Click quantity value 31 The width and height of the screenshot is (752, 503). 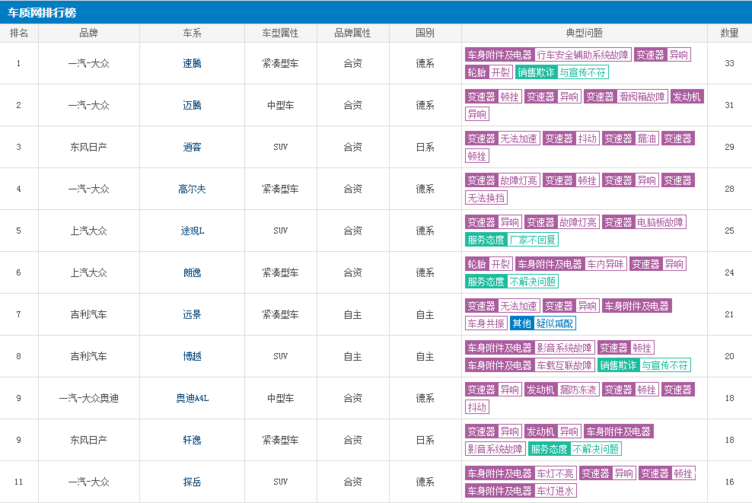729,105
